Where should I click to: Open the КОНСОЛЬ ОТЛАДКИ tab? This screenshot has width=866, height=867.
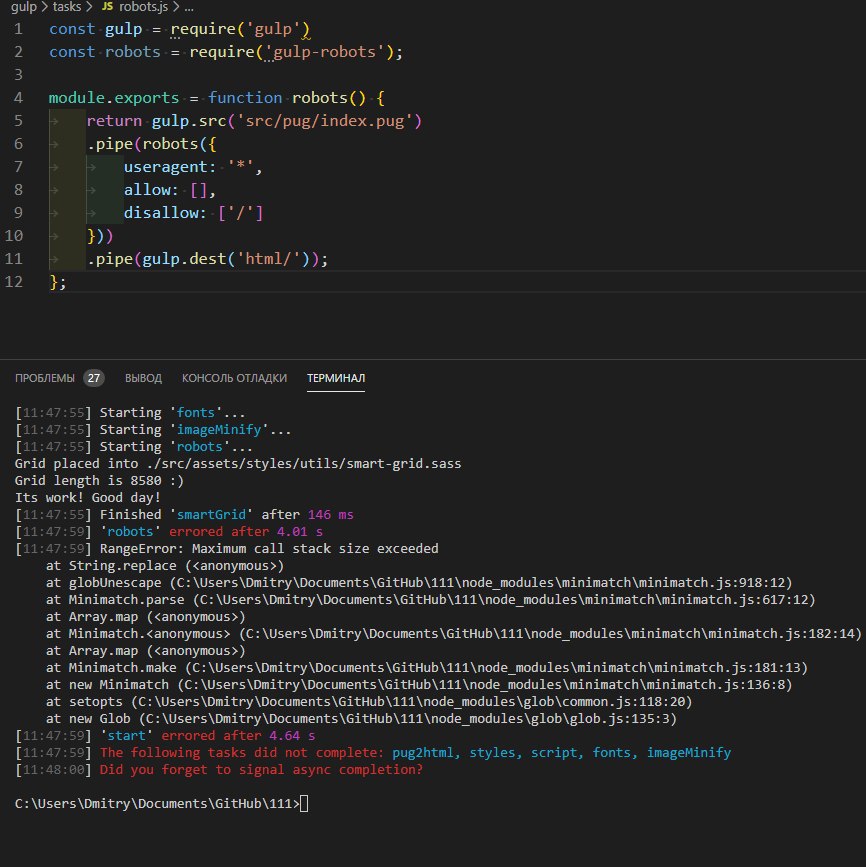pyautogui.click(x=234, y=378)
